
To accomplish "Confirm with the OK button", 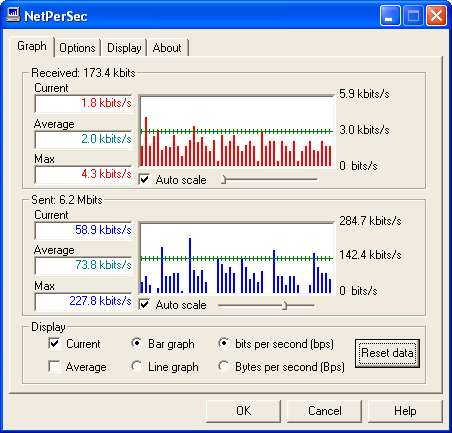I will tap(243, 411).
